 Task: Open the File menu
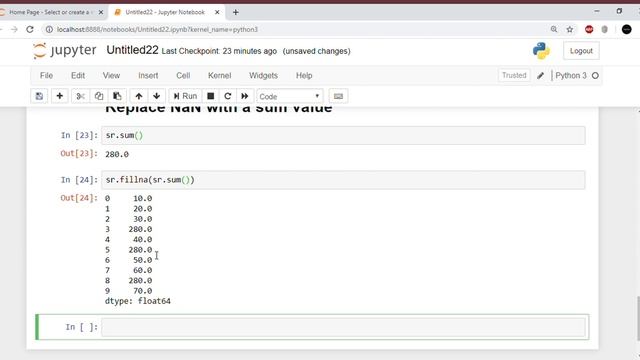coord(47,76)
